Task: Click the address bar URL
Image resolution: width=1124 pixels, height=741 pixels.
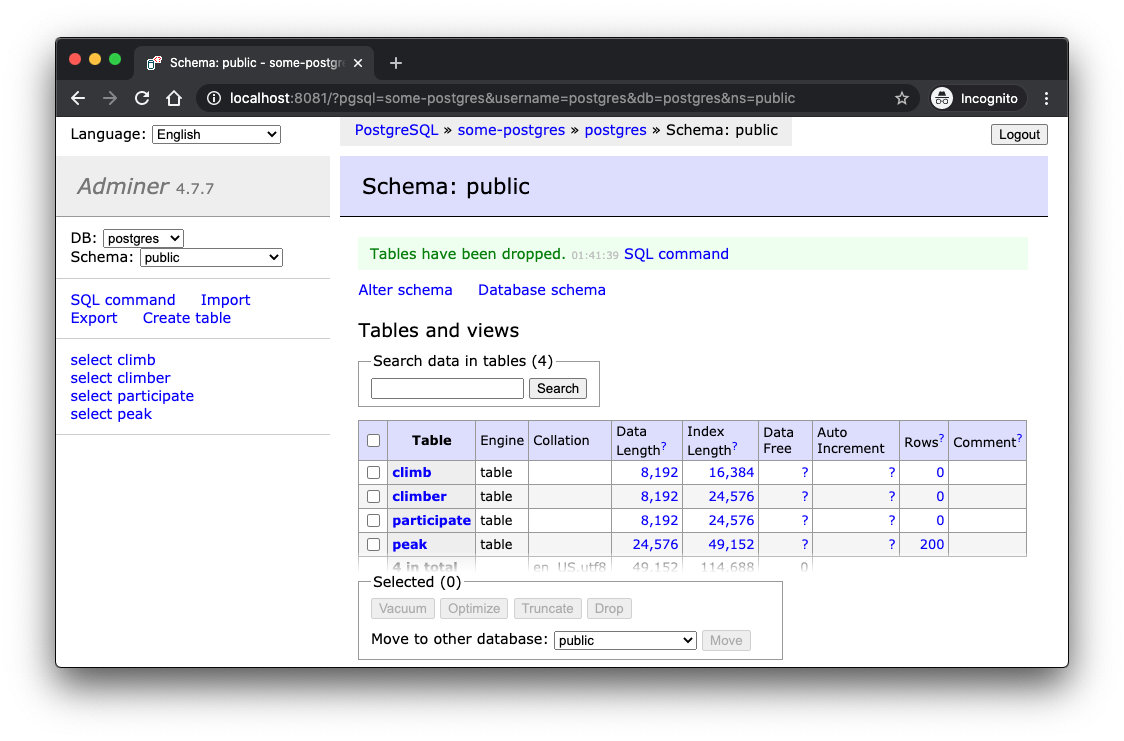Action: click(x=512, y=98)
